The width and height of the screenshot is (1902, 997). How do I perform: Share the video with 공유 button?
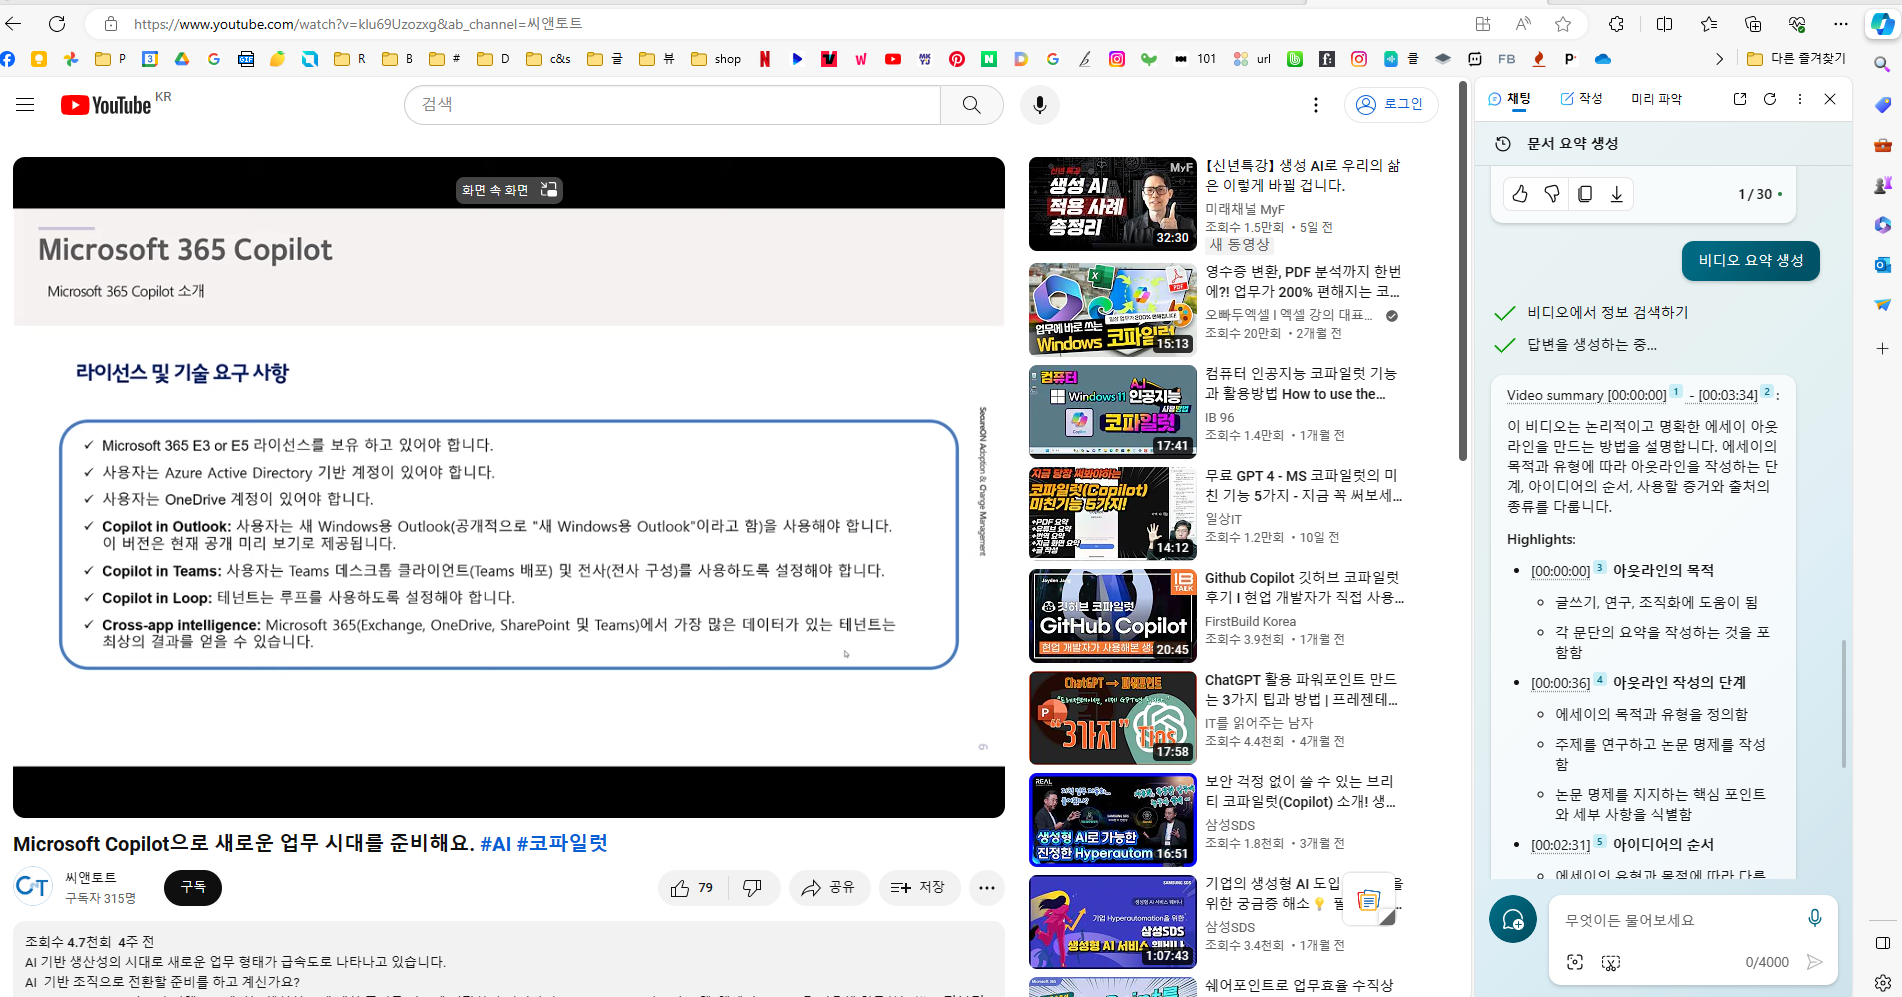coord(828,888)
